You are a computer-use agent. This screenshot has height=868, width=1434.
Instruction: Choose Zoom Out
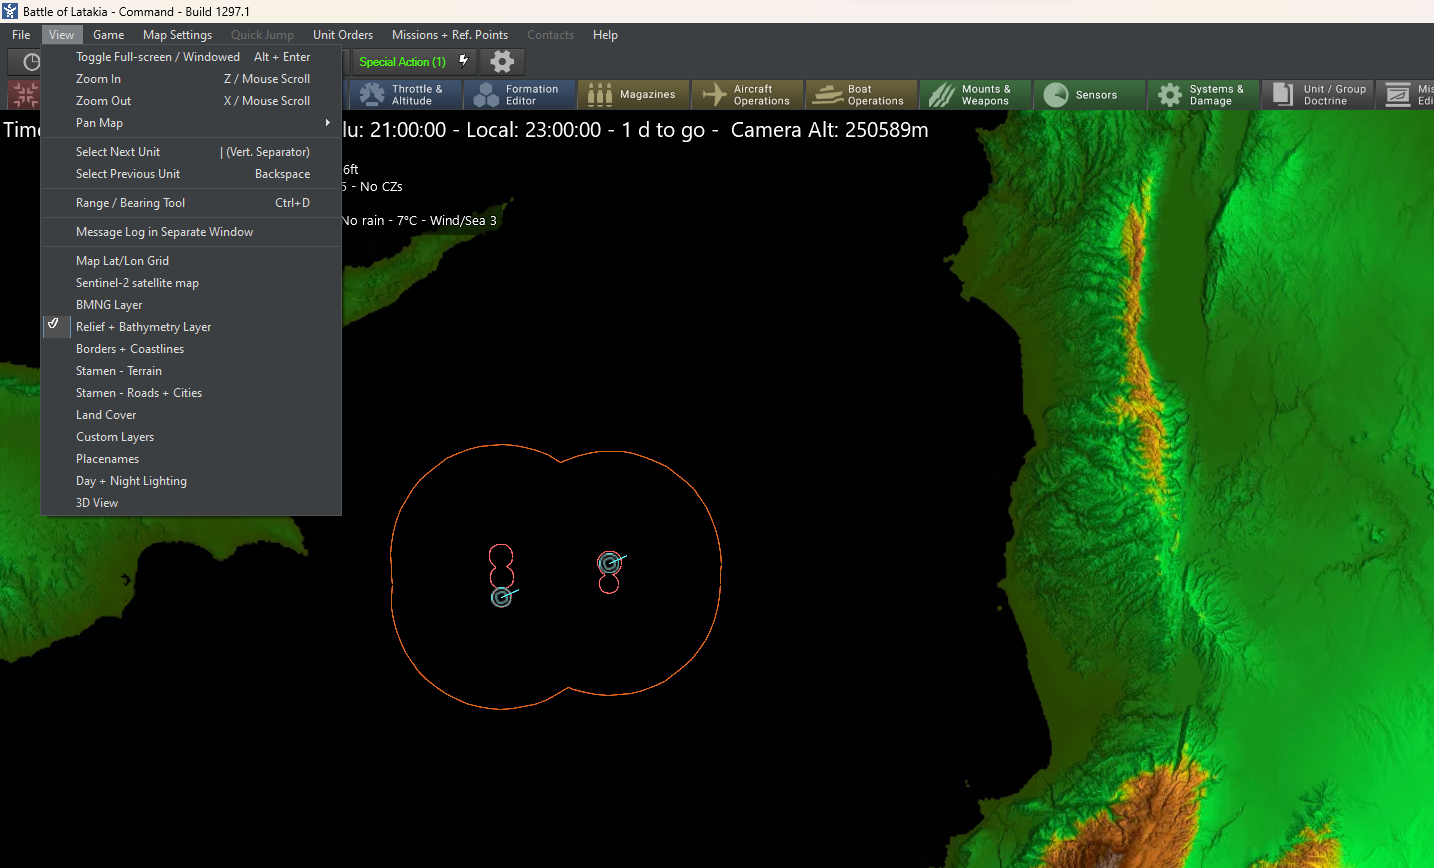[x=191, y=101]
